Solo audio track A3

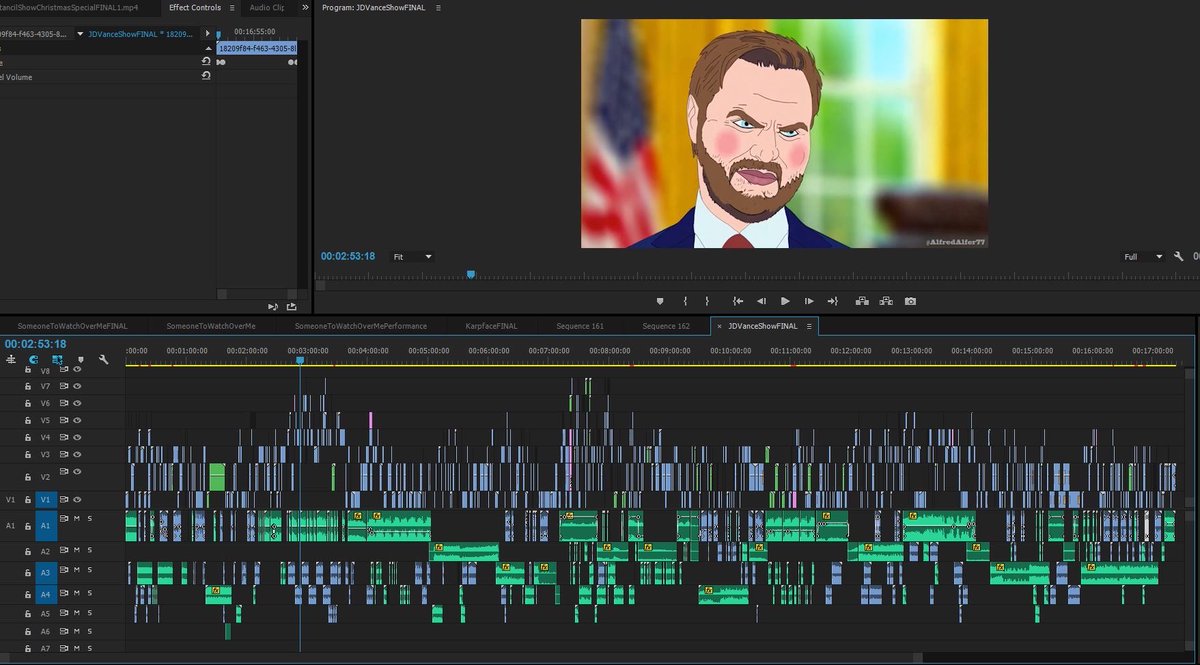click(89, 570)
